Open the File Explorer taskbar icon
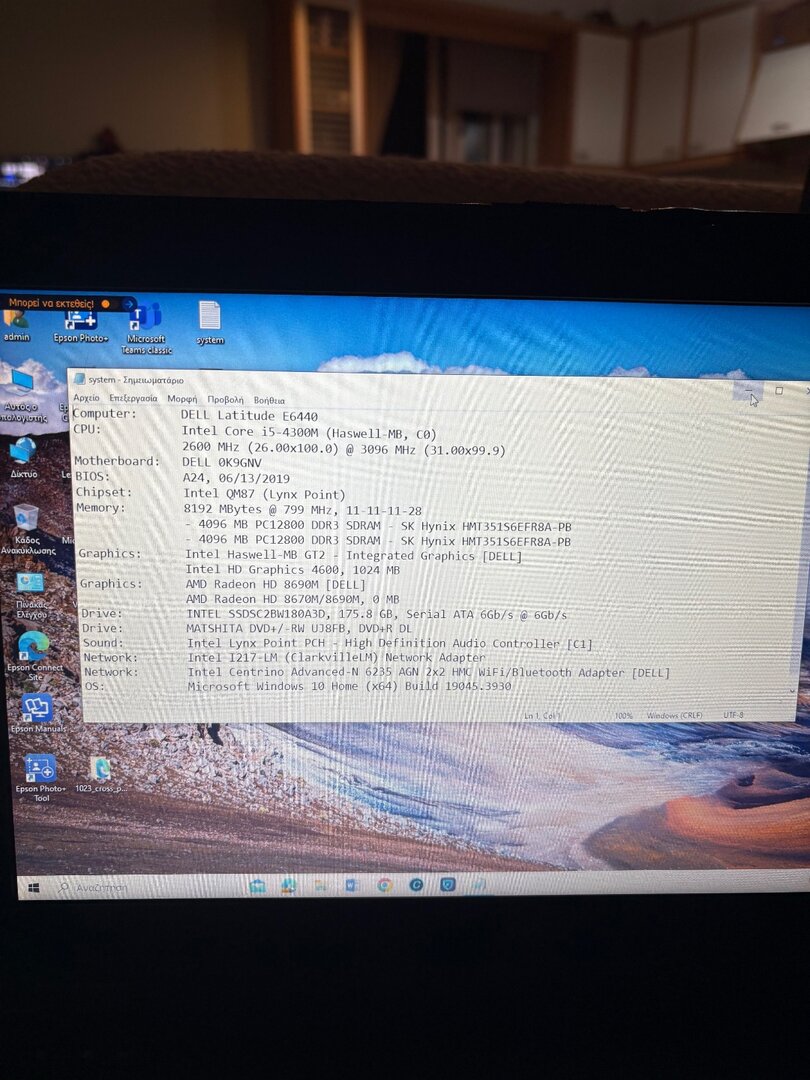The height and width of the screenshot is (1080, 810). pos(320,885)
